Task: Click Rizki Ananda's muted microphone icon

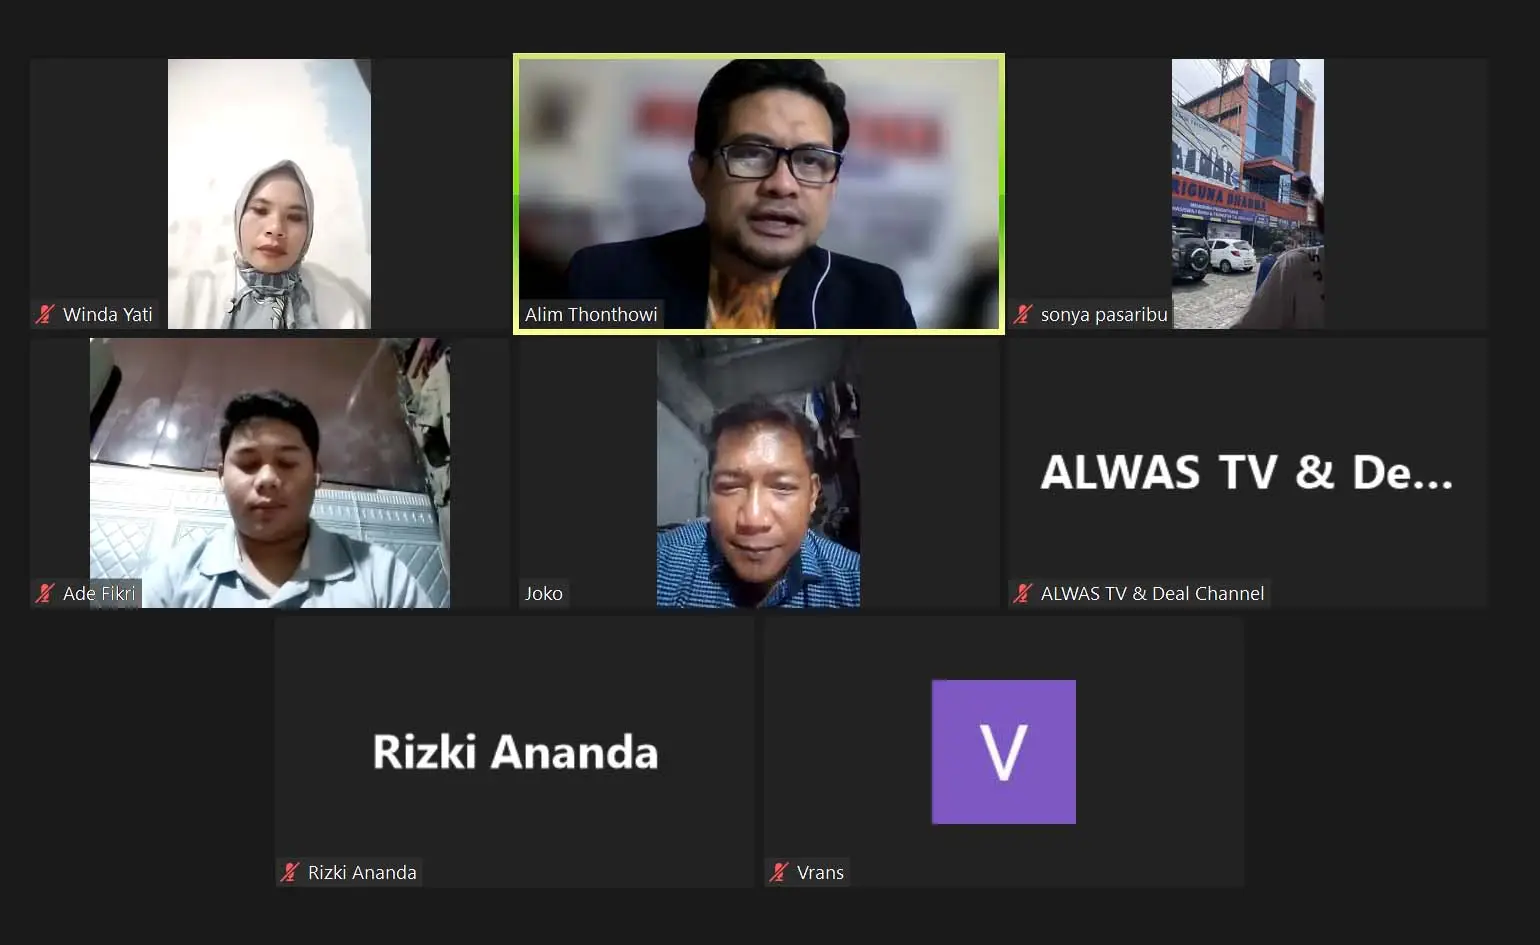Action: (x=290, y=872)
